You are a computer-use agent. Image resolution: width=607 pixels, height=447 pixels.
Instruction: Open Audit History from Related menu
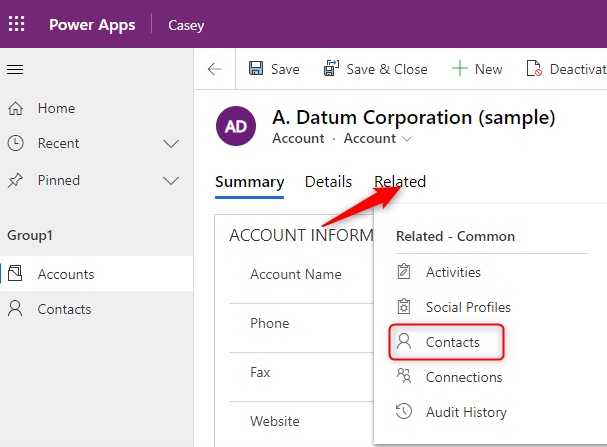pos(465,412)
